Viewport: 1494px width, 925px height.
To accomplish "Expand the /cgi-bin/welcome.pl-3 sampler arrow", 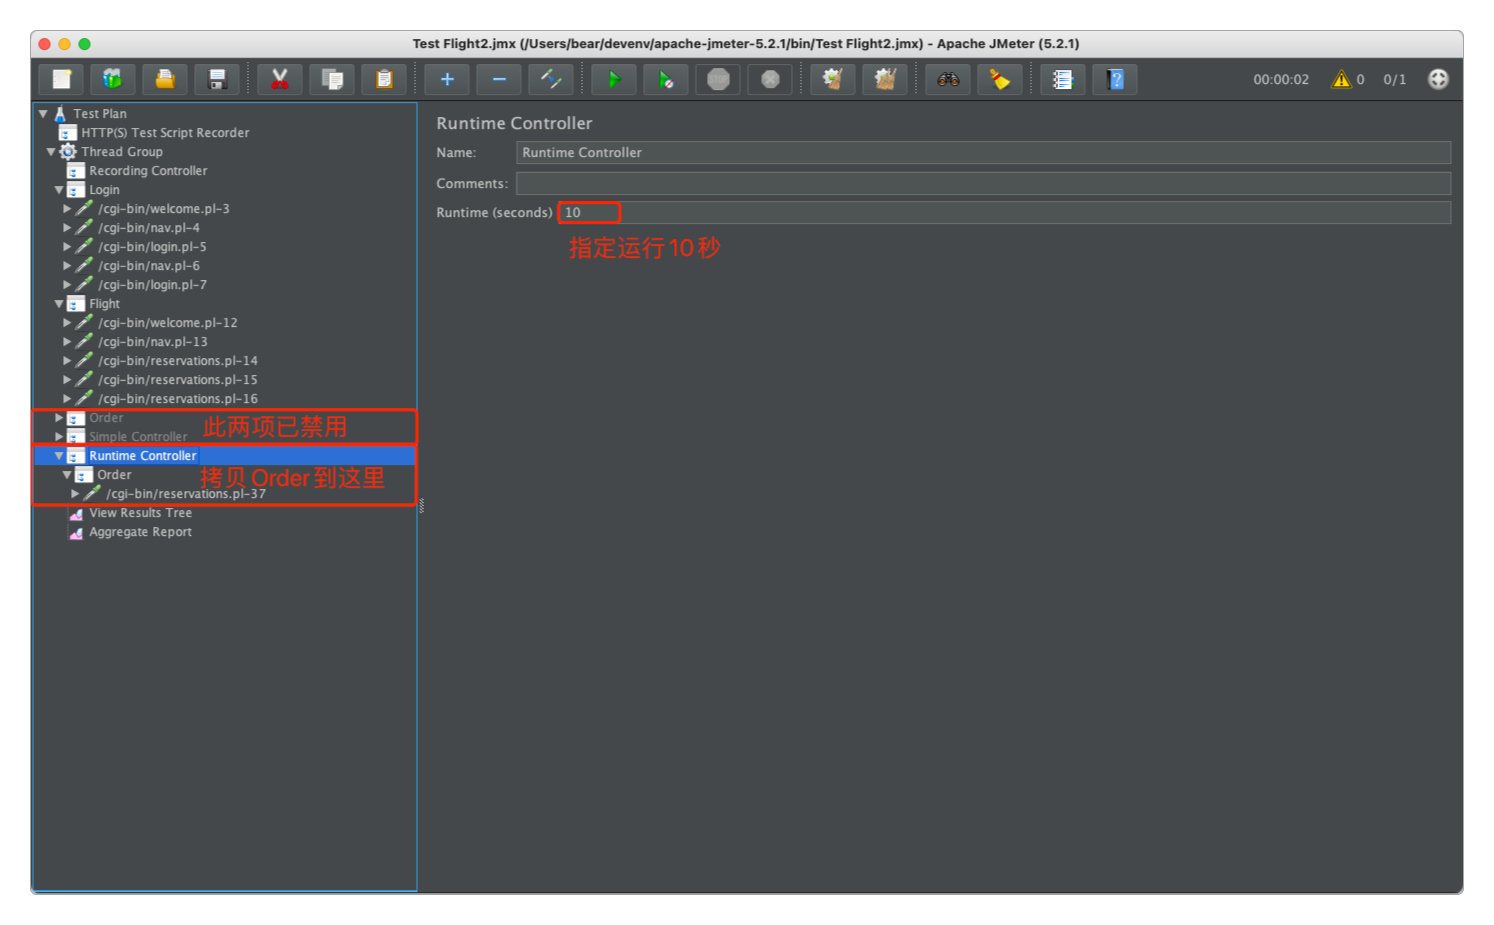I will 67,209.
